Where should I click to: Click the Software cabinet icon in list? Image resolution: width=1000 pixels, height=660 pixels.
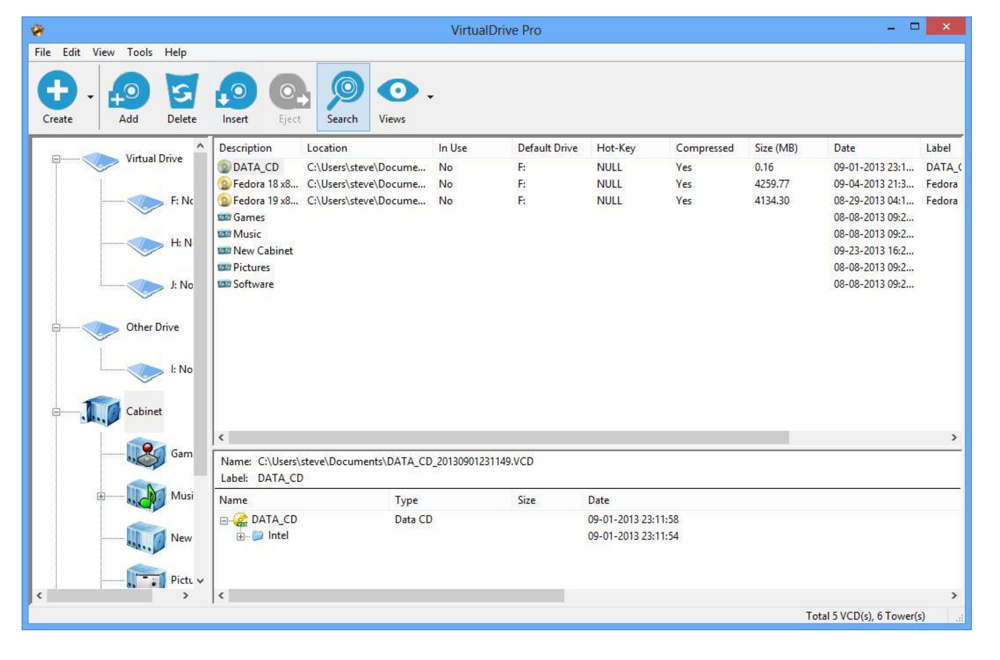(x=224, y=284)
